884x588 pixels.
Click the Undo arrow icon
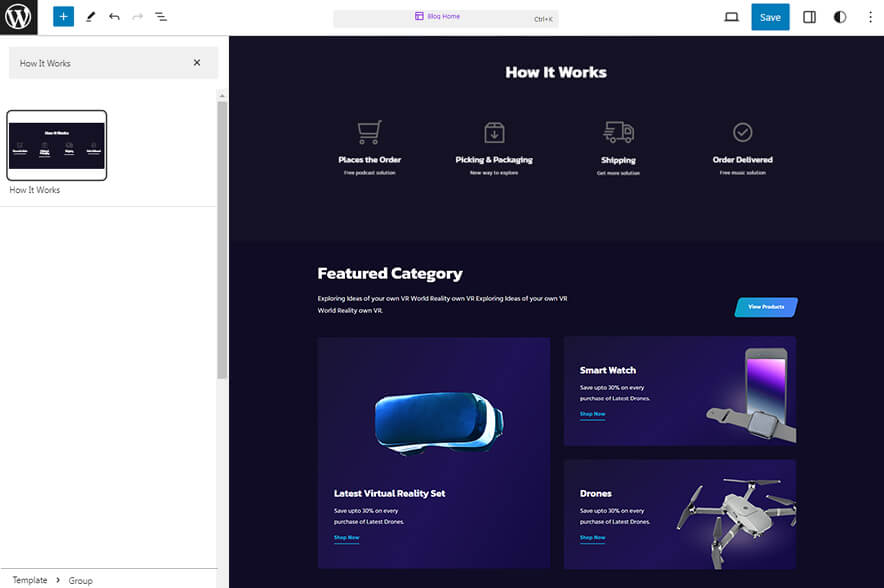coord(114,17)
